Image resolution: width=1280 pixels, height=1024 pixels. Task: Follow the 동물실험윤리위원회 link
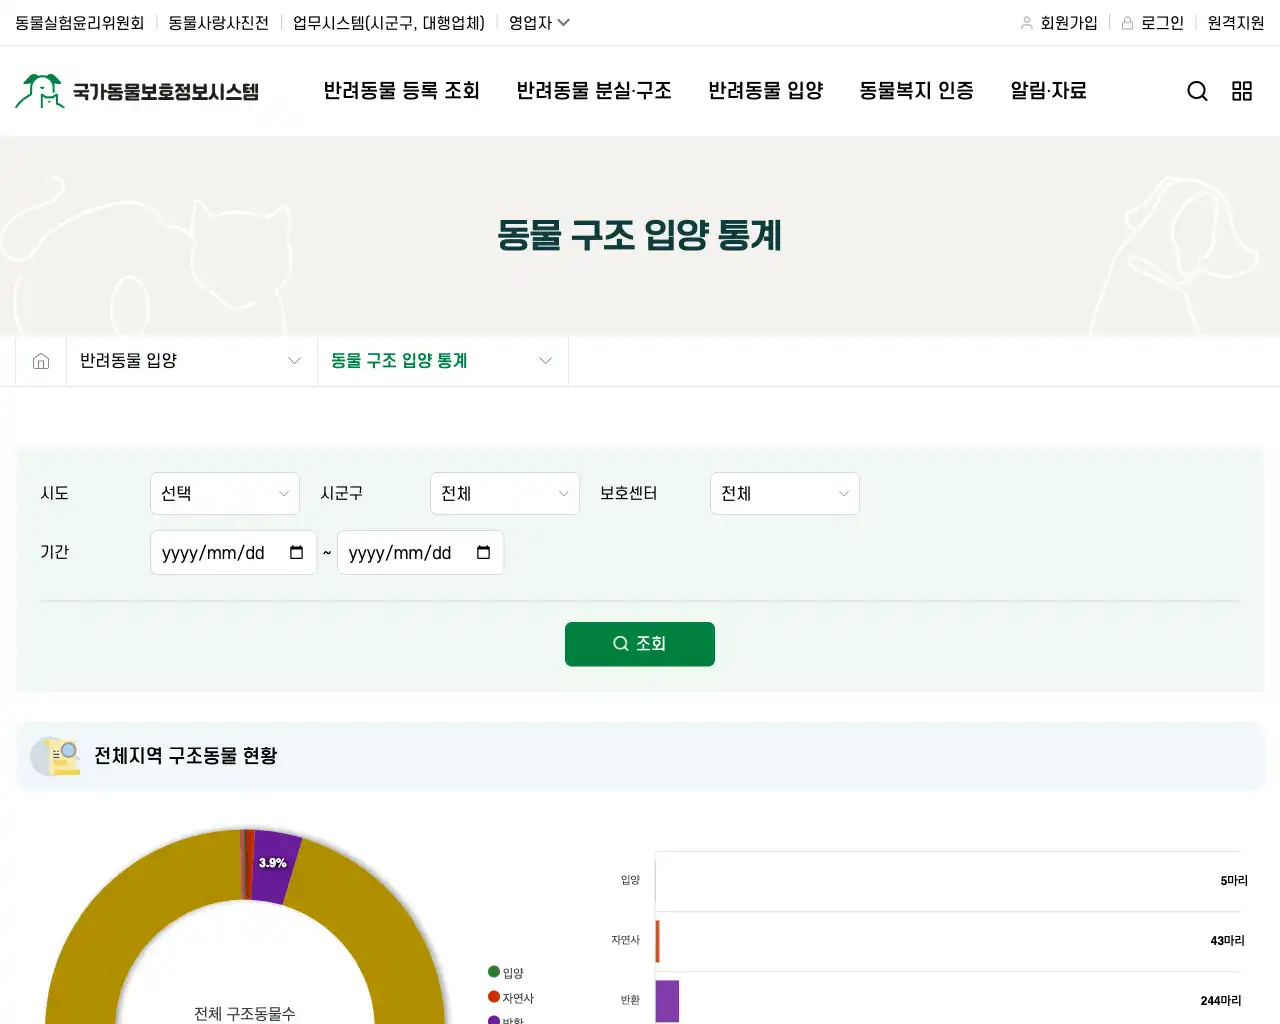[x=80, y=22]
